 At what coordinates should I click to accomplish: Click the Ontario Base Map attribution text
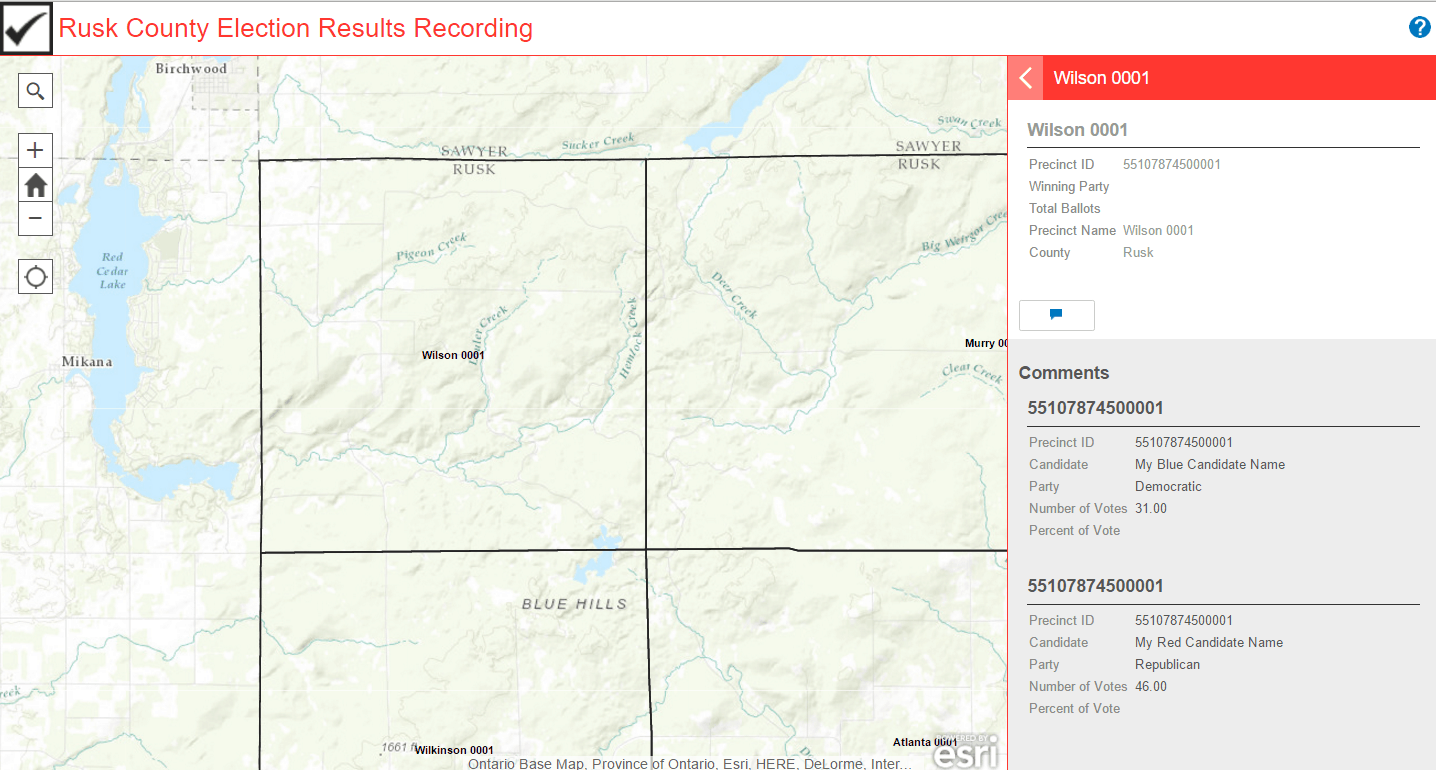(x=689, y=763)
